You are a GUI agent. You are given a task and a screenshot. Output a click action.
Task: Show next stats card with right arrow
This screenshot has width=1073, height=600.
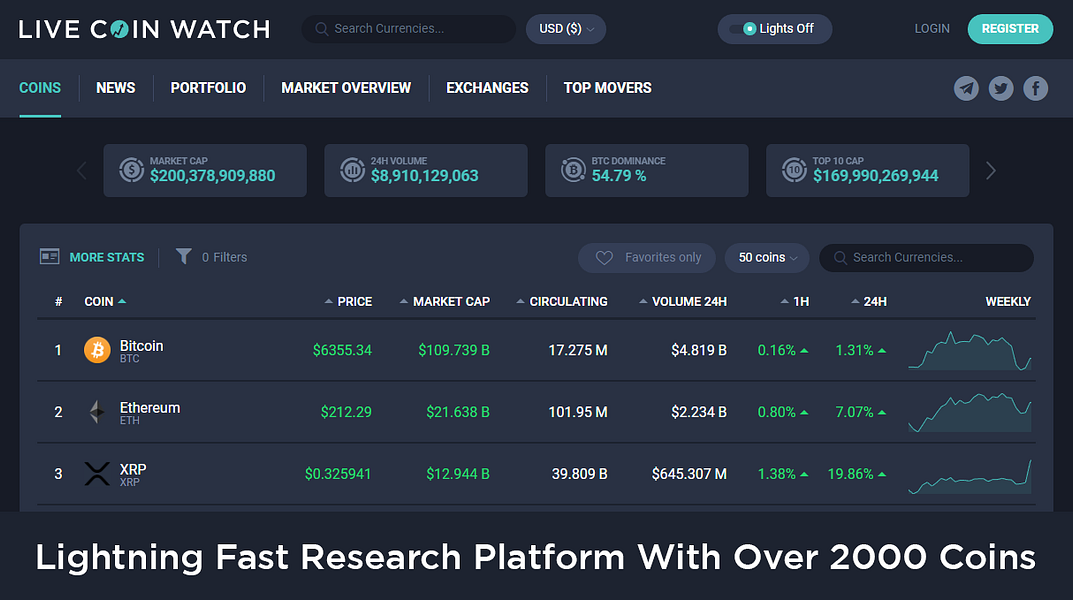click(990, 170)
